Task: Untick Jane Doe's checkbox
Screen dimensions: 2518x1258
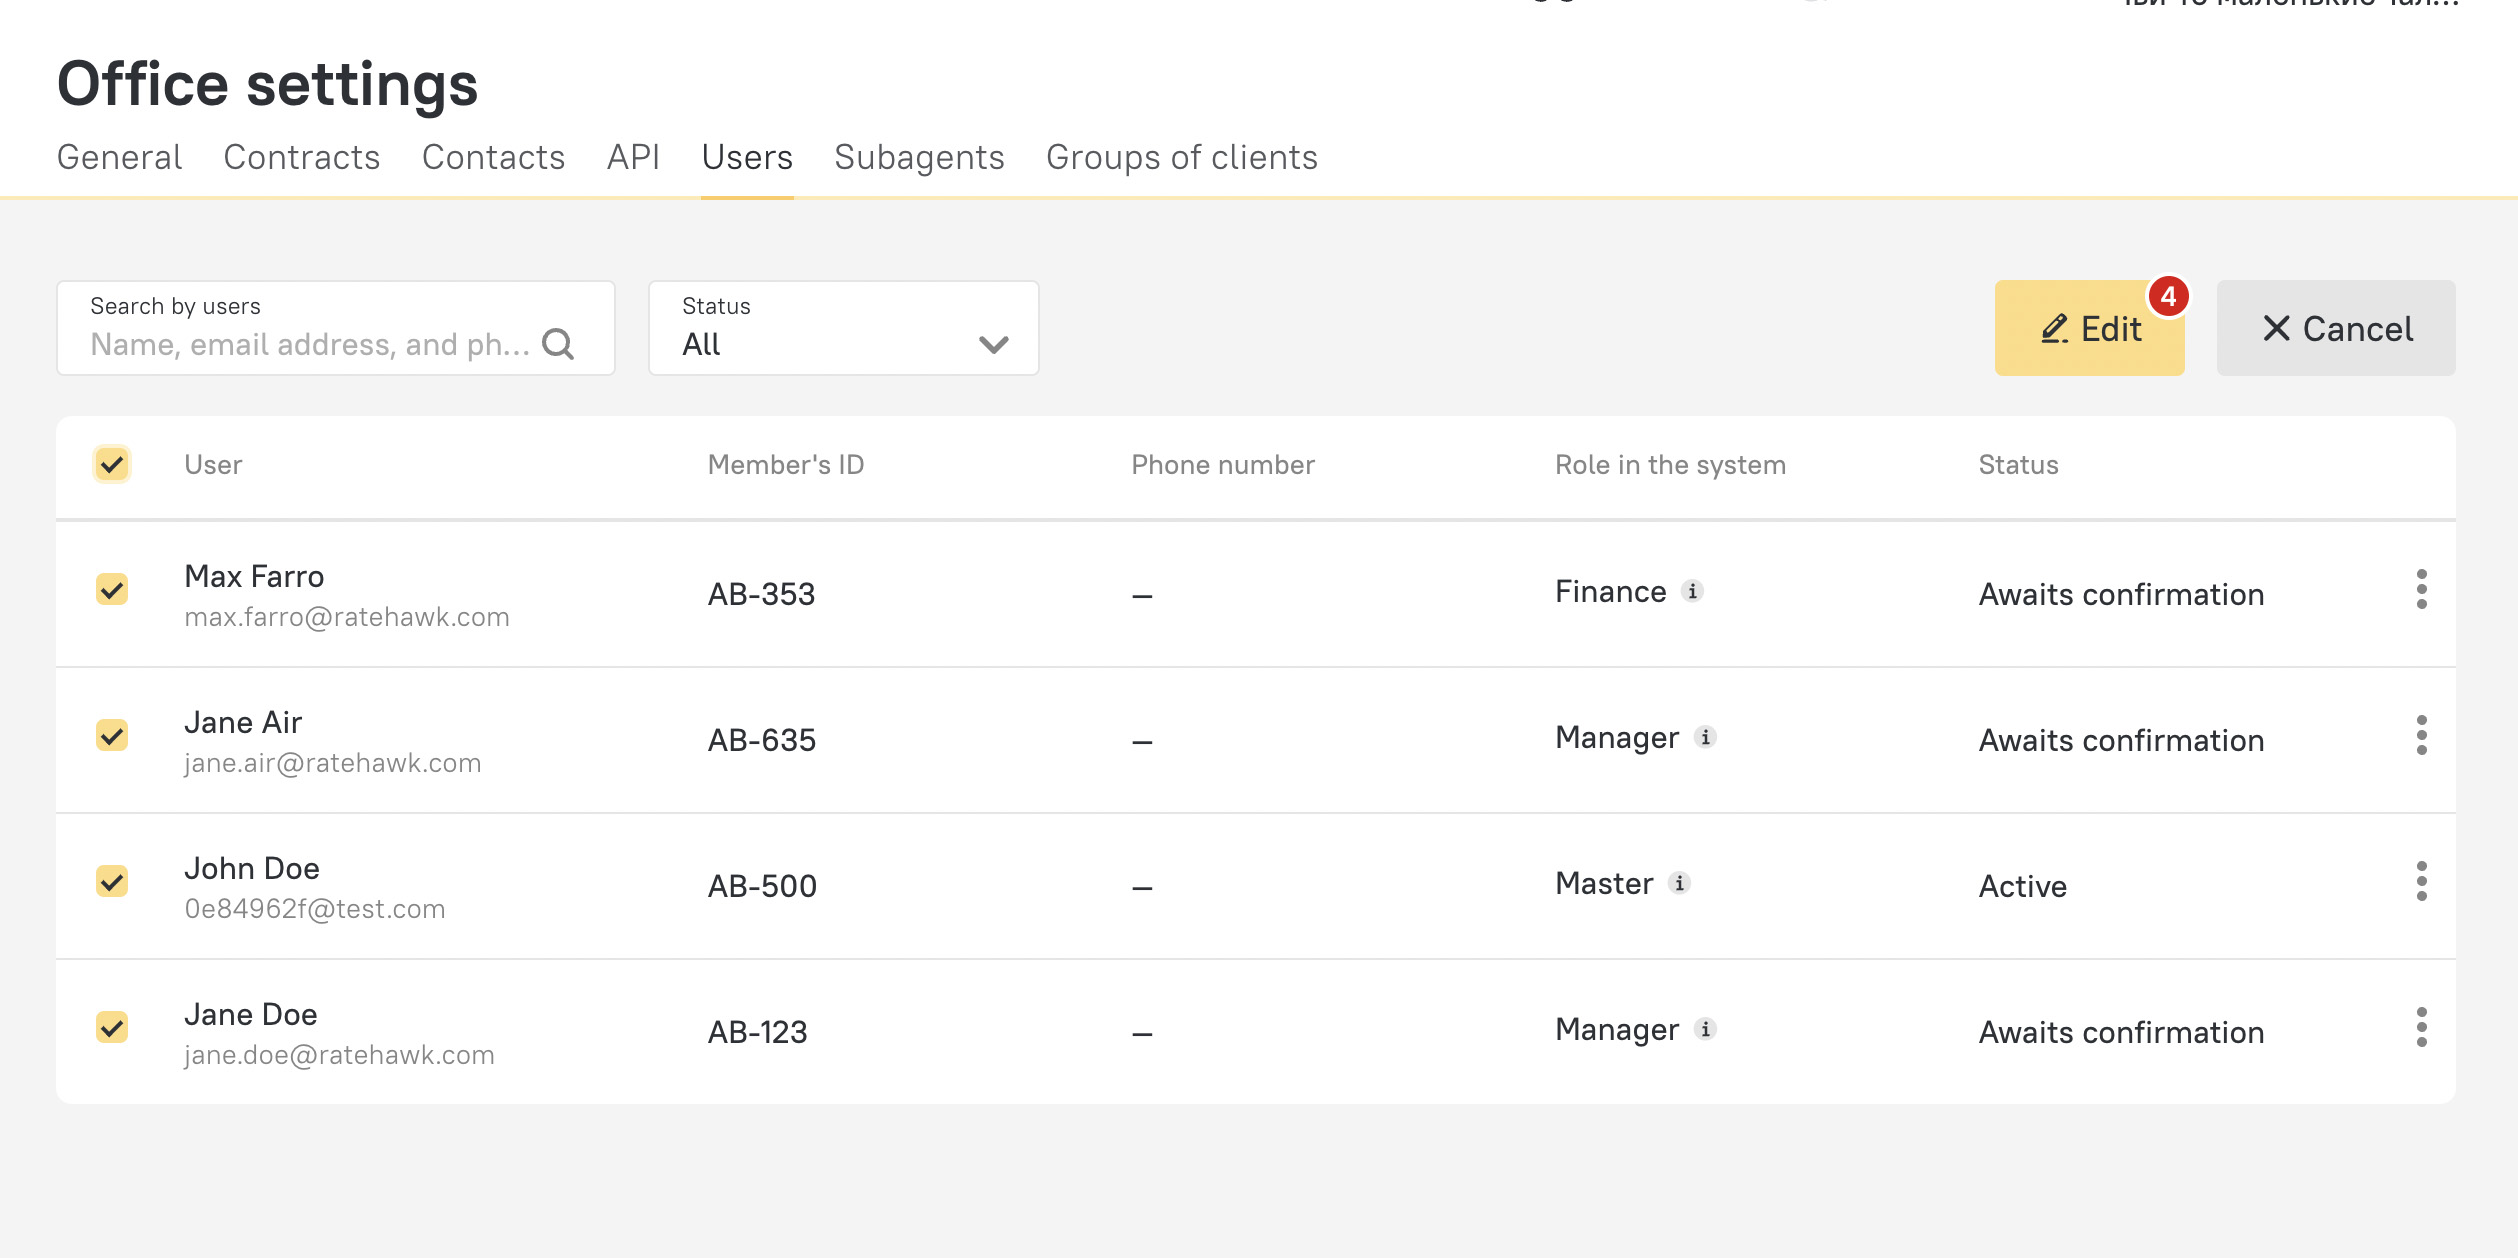Action: tap(112, 1028)
